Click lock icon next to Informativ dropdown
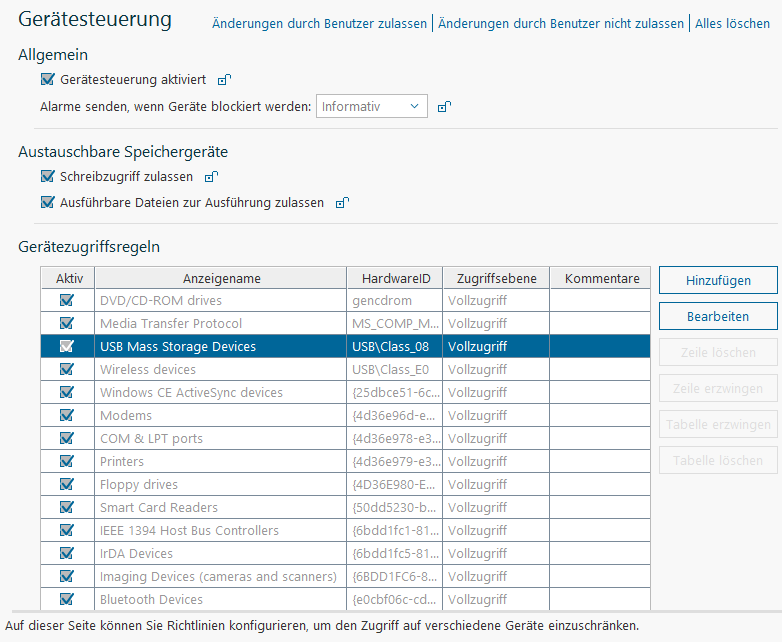 [x=444, y=107]
